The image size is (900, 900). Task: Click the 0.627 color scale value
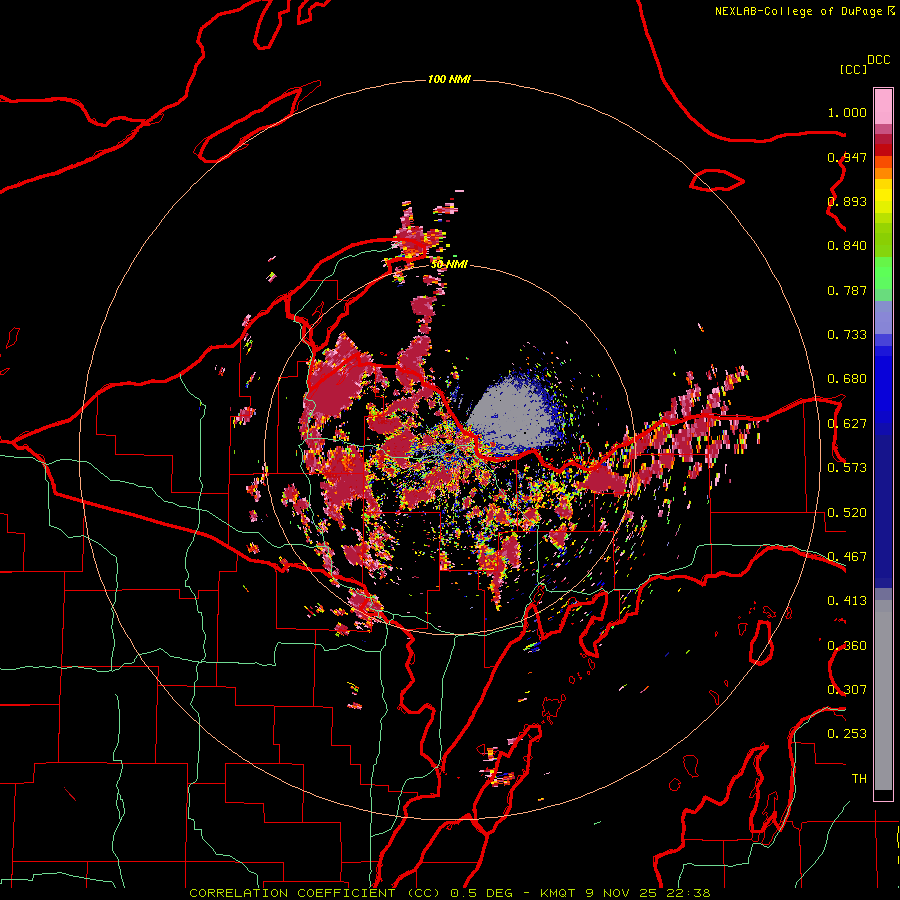[x=847, y=424]
